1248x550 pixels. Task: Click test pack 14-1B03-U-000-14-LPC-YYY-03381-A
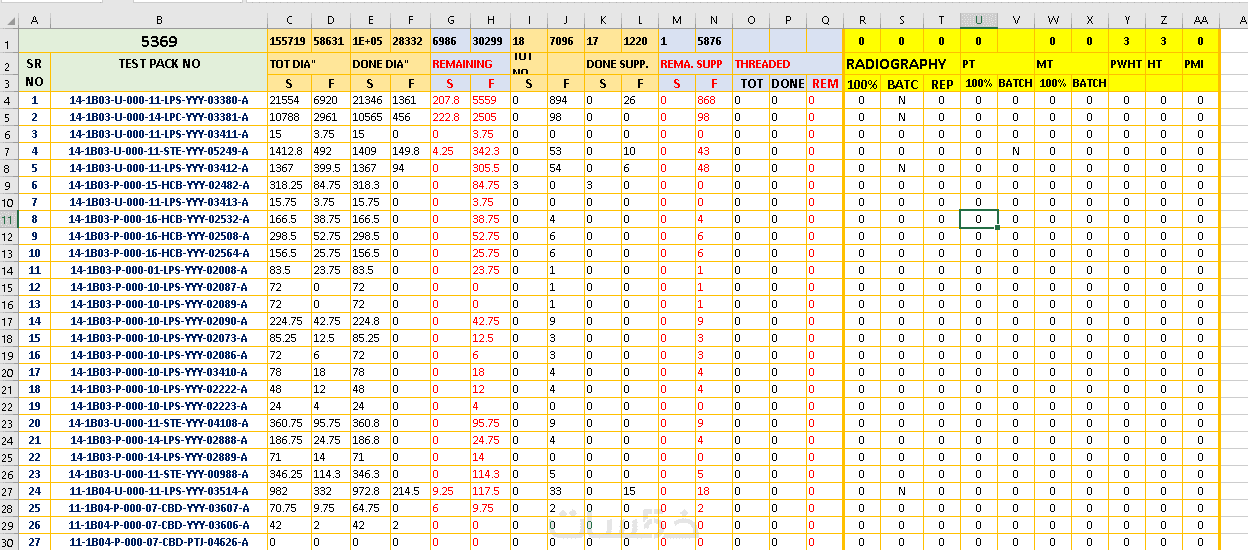pos(158,117)
